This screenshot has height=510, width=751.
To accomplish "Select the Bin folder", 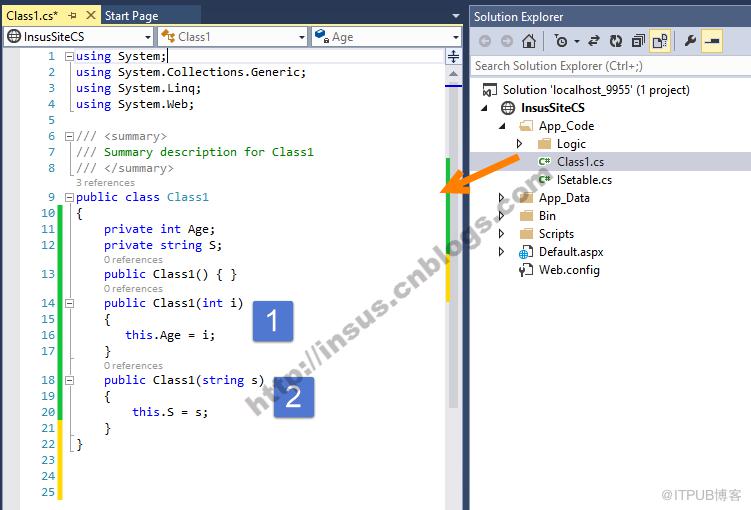I will (x=547, y=216).
